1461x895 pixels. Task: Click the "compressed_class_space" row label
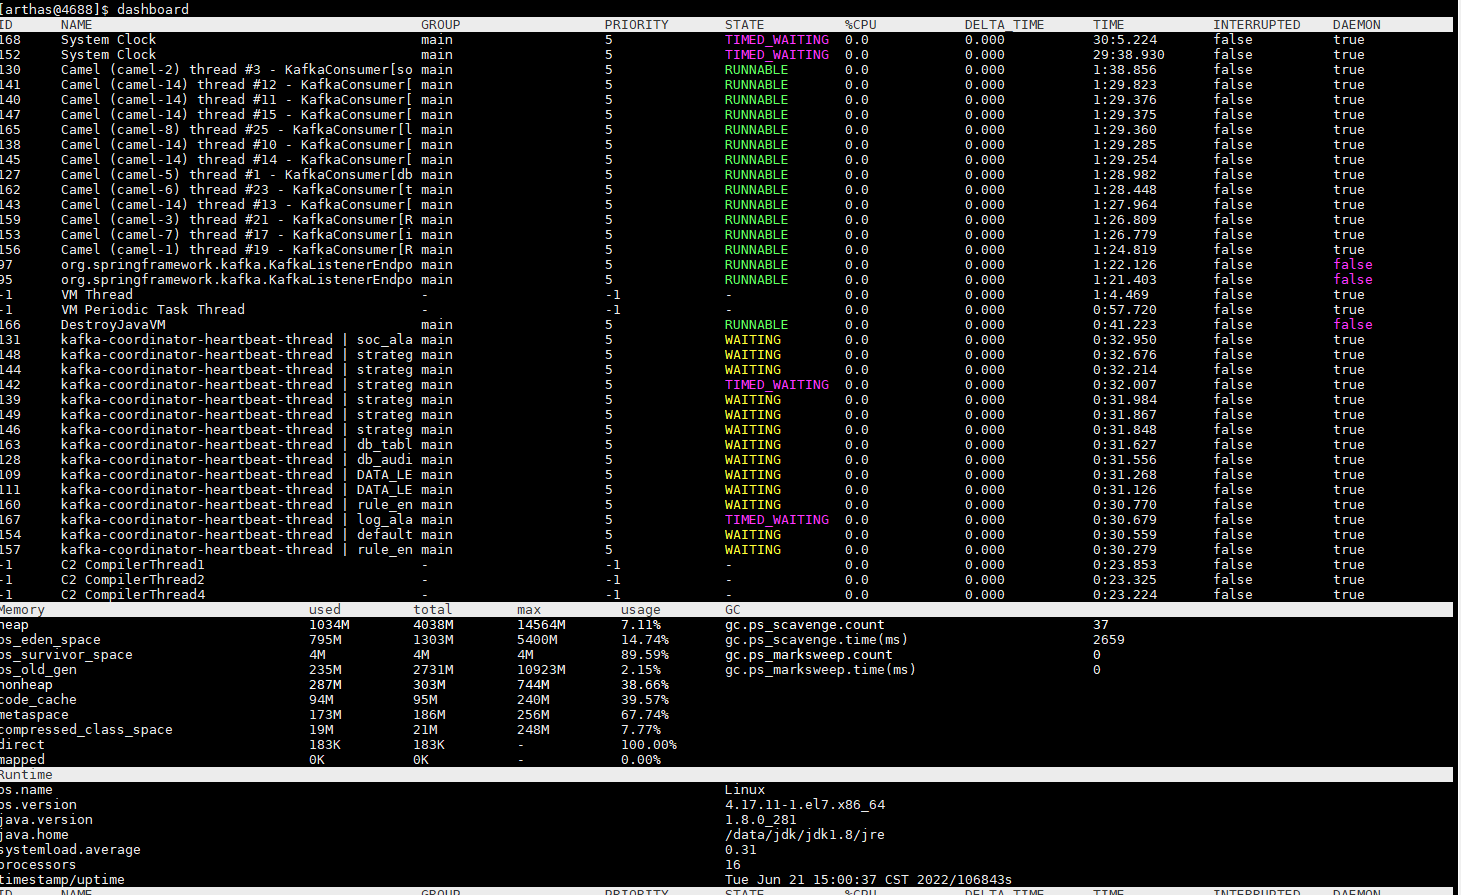coord(86,730)
